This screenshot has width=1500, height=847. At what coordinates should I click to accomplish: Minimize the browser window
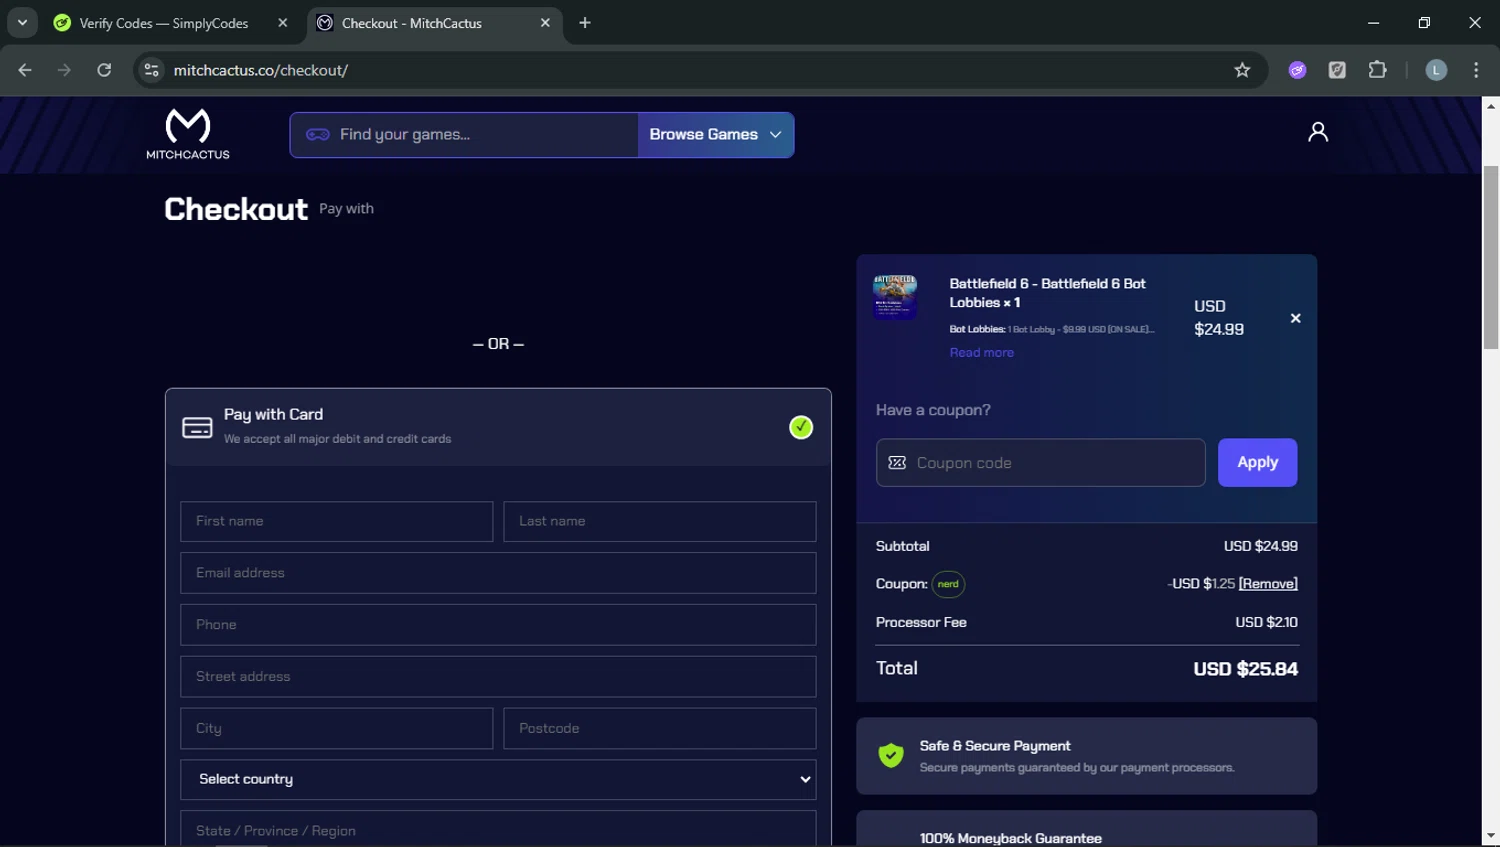[1373, 23]
